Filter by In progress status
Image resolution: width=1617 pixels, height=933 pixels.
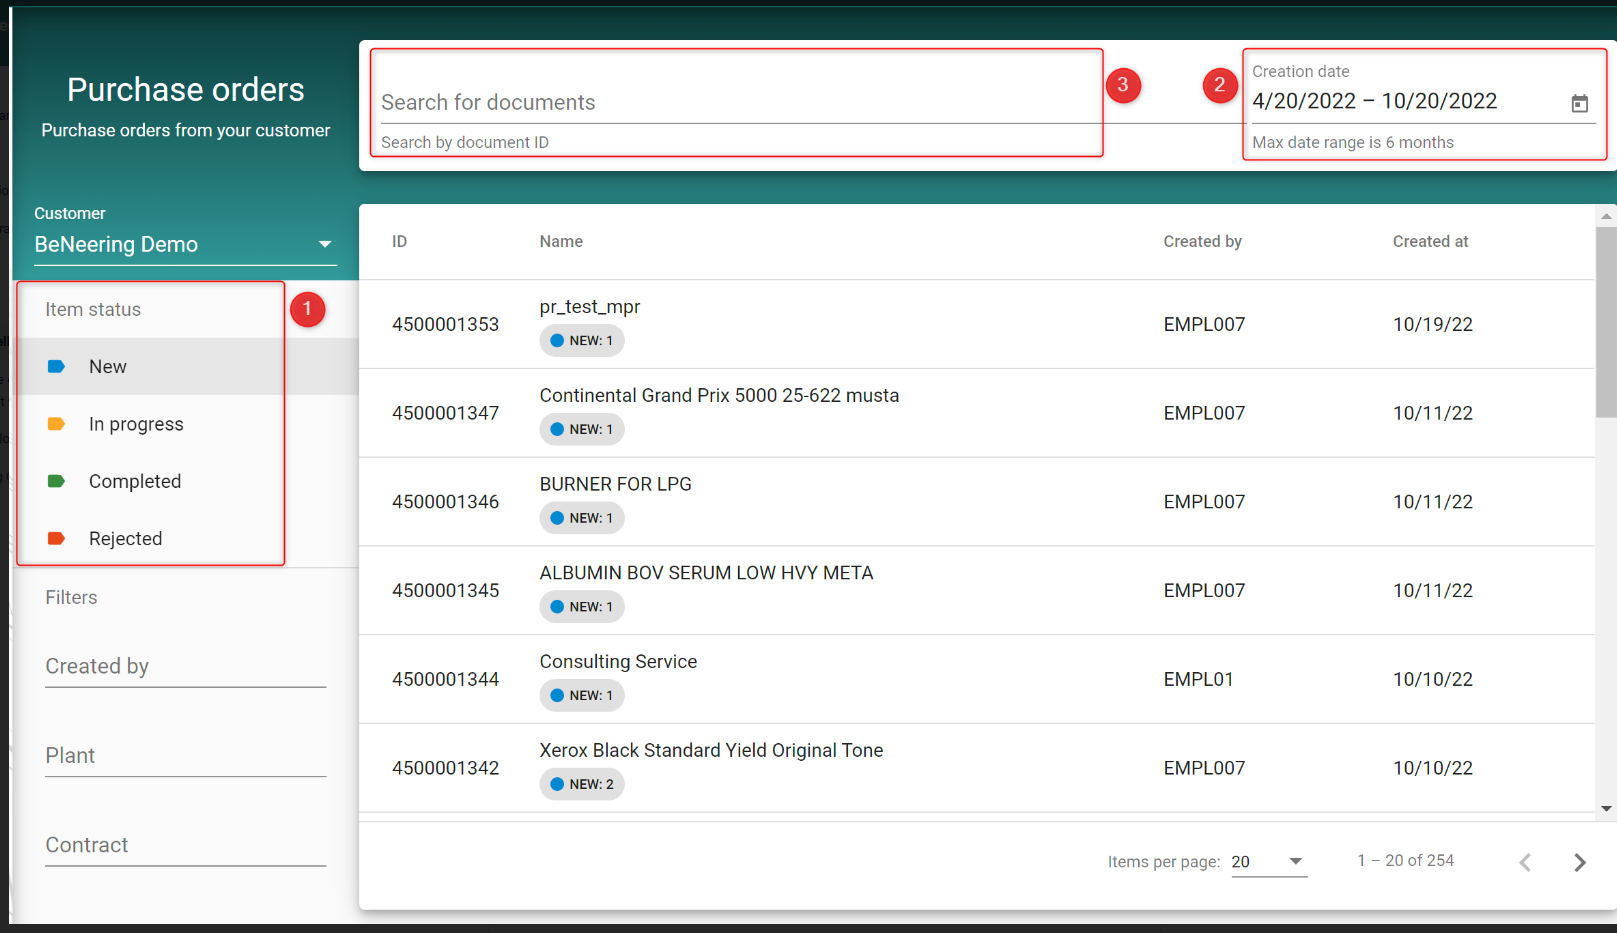point(136,424)
